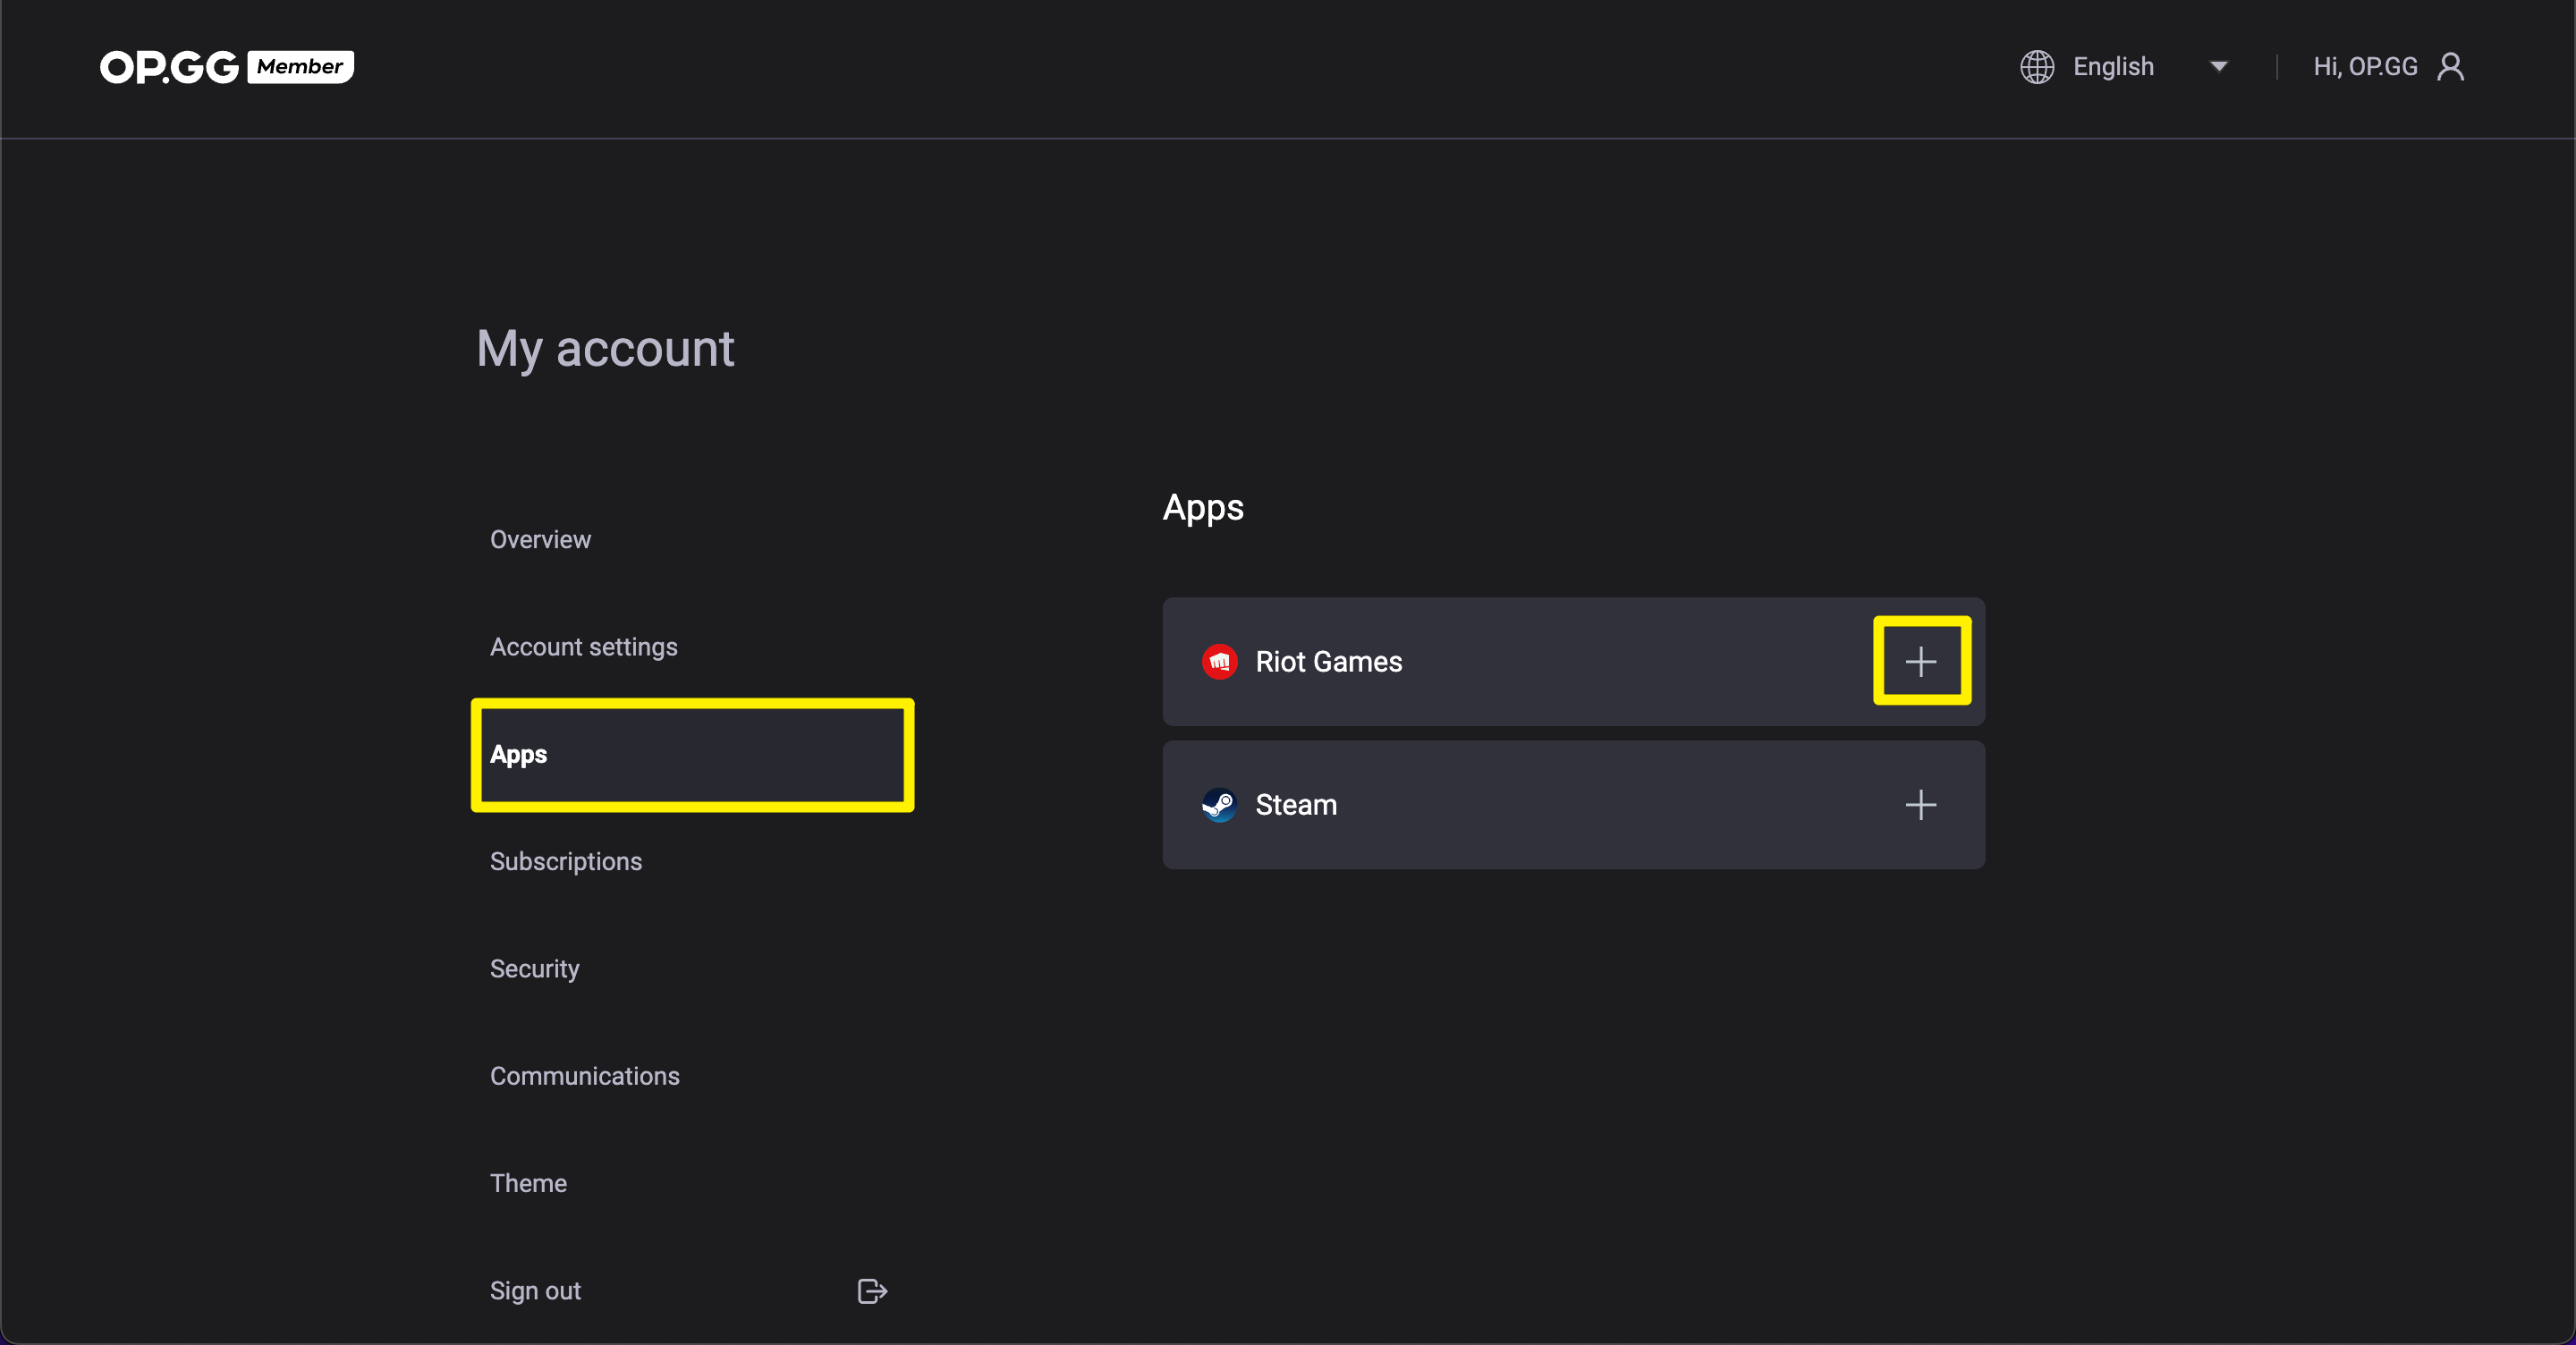This screenshot has height=1345, width=2576.
Task: Click the OP.GG logo
Action: pos(169,67)
